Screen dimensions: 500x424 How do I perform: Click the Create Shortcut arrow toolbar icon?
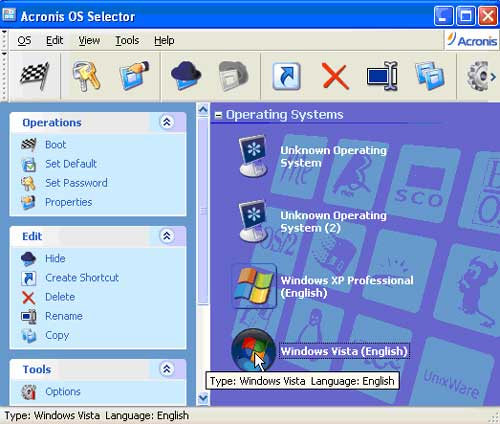pos(286,76)
